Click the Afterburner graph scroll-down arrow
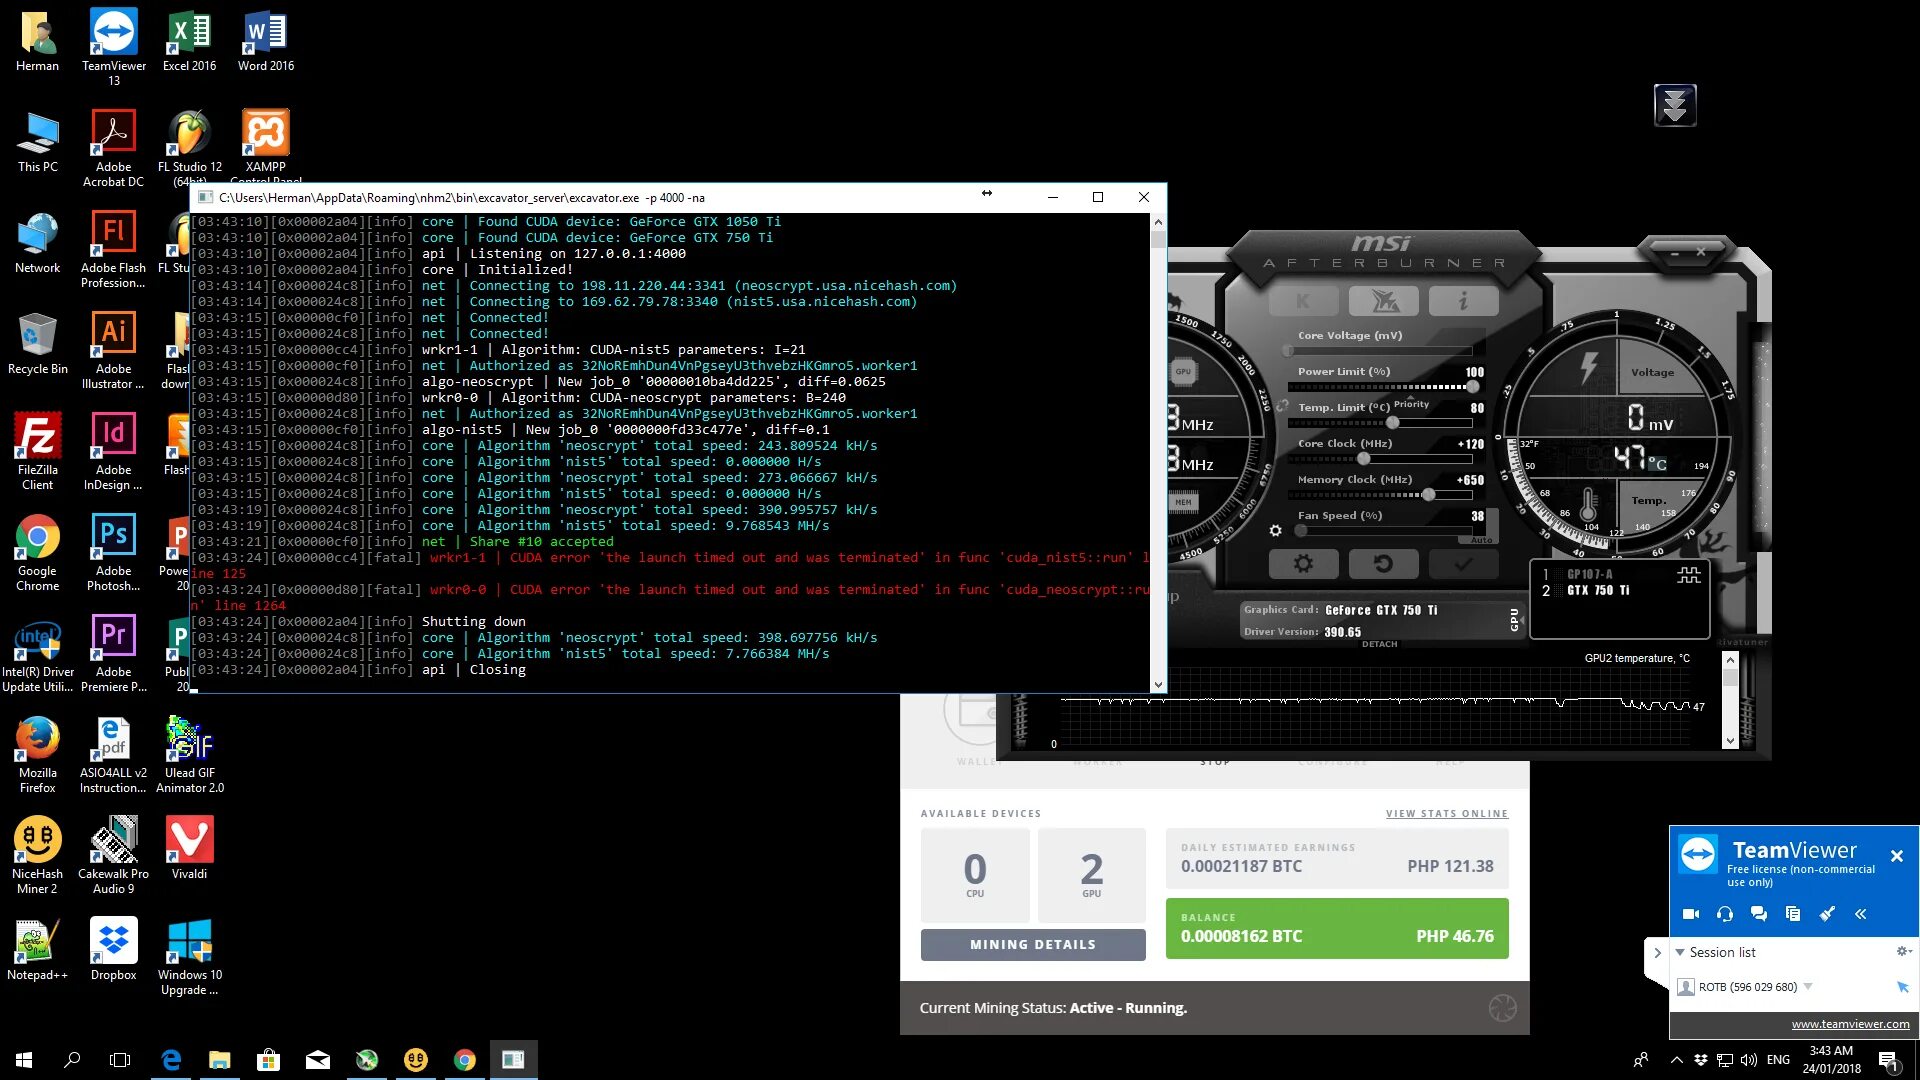Screen dimensions: 1920x1080 click(1730, 741)
